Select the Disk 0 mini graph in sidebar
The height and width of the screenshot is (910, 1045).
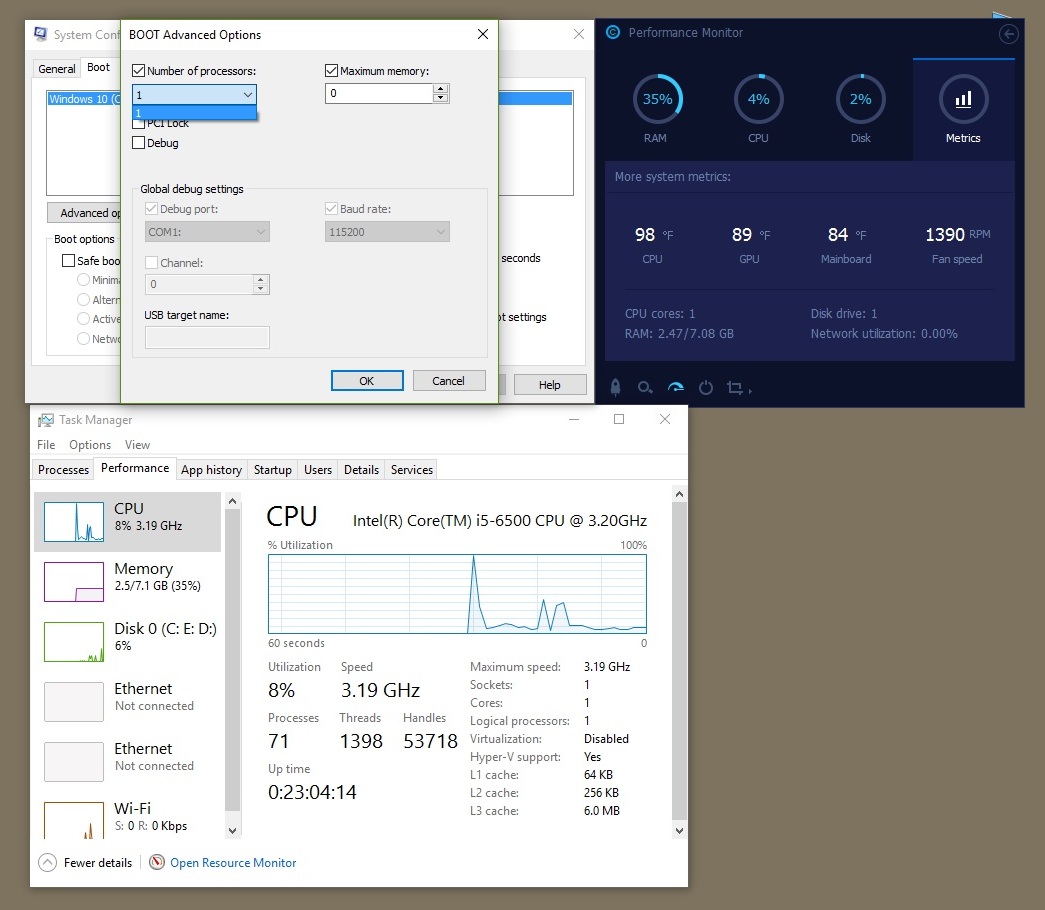coord(74,642)
